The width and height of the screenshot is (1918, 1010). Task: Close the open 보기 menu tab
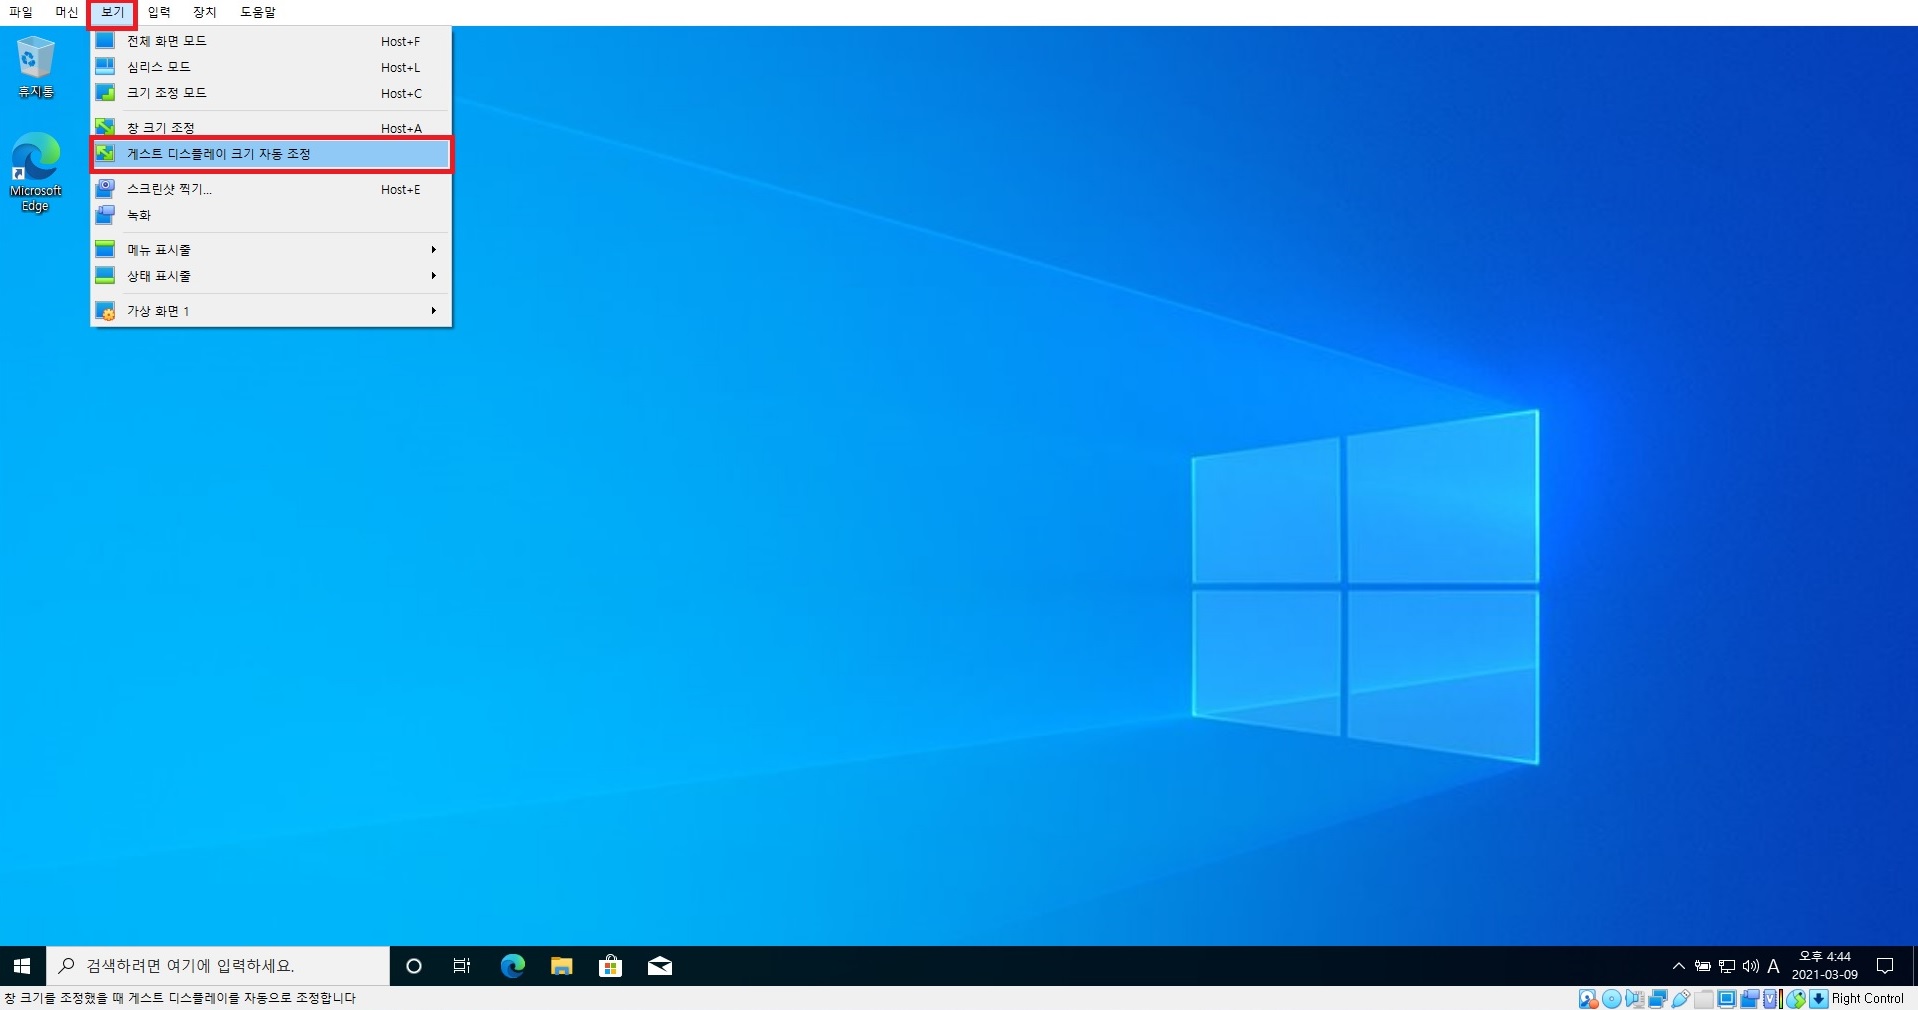coord(113,12)
